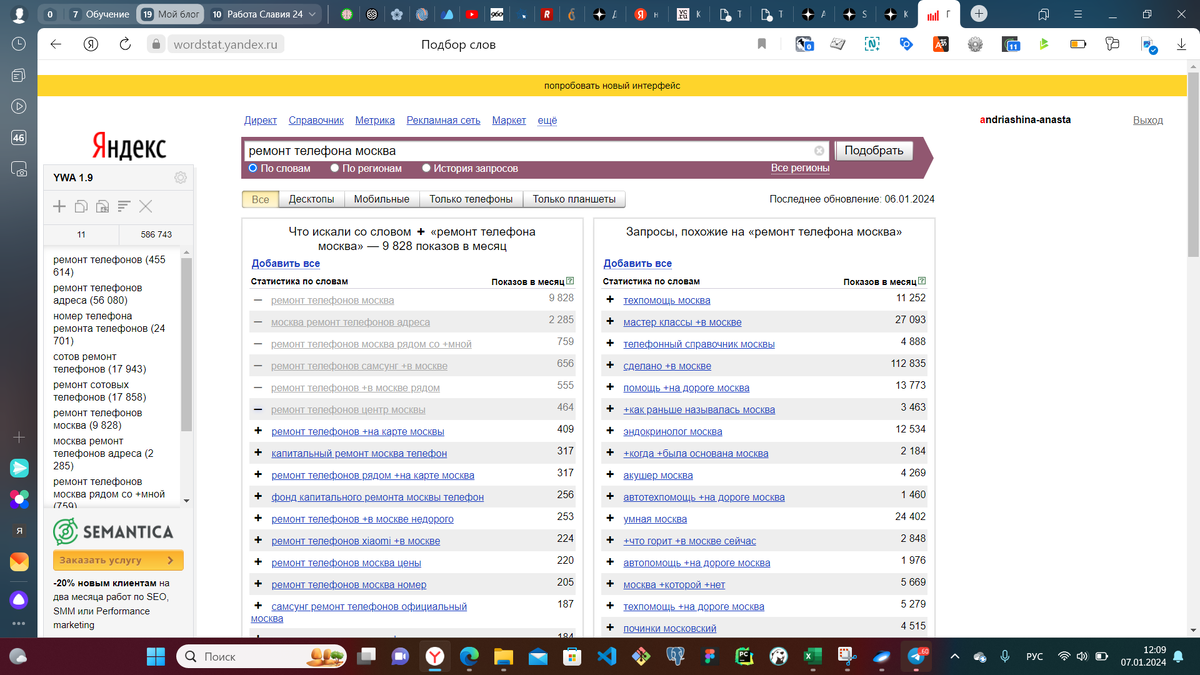Viewport: 1200px width, 675px height.
Task: Clear the YWA list with X icon
Action: [x=145, y=206]
